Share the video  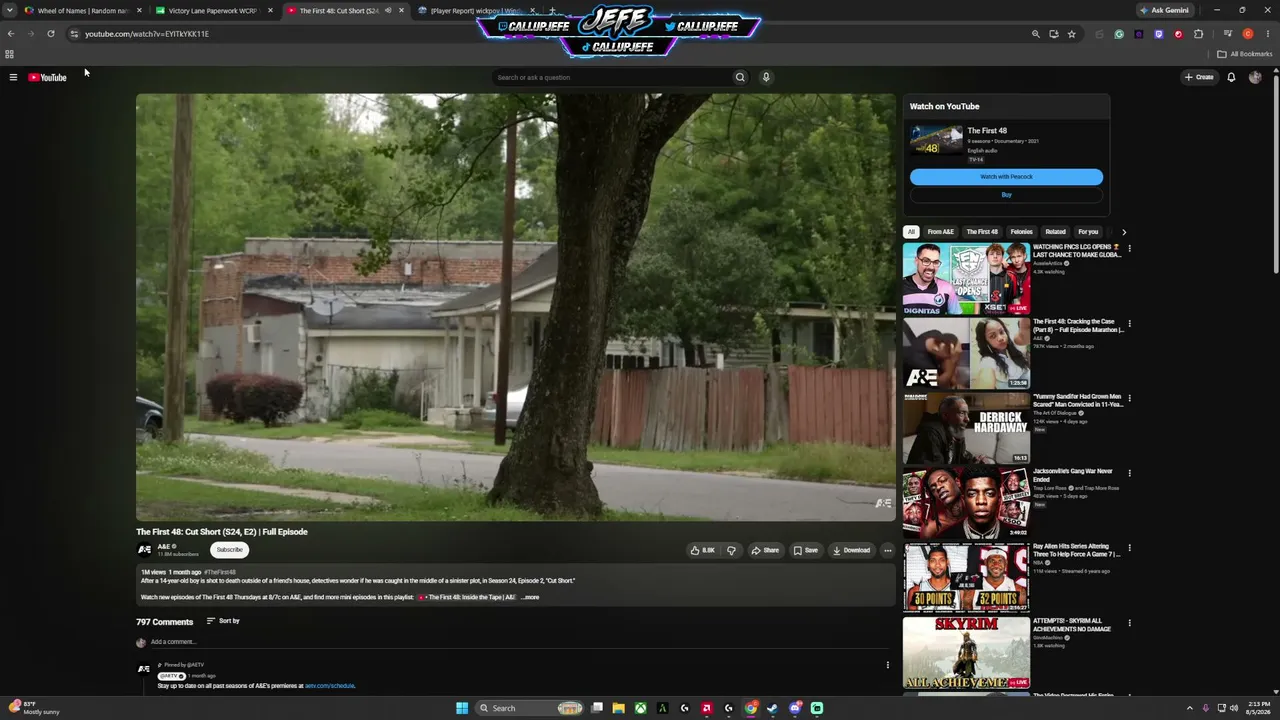click(x=765, y=550)
